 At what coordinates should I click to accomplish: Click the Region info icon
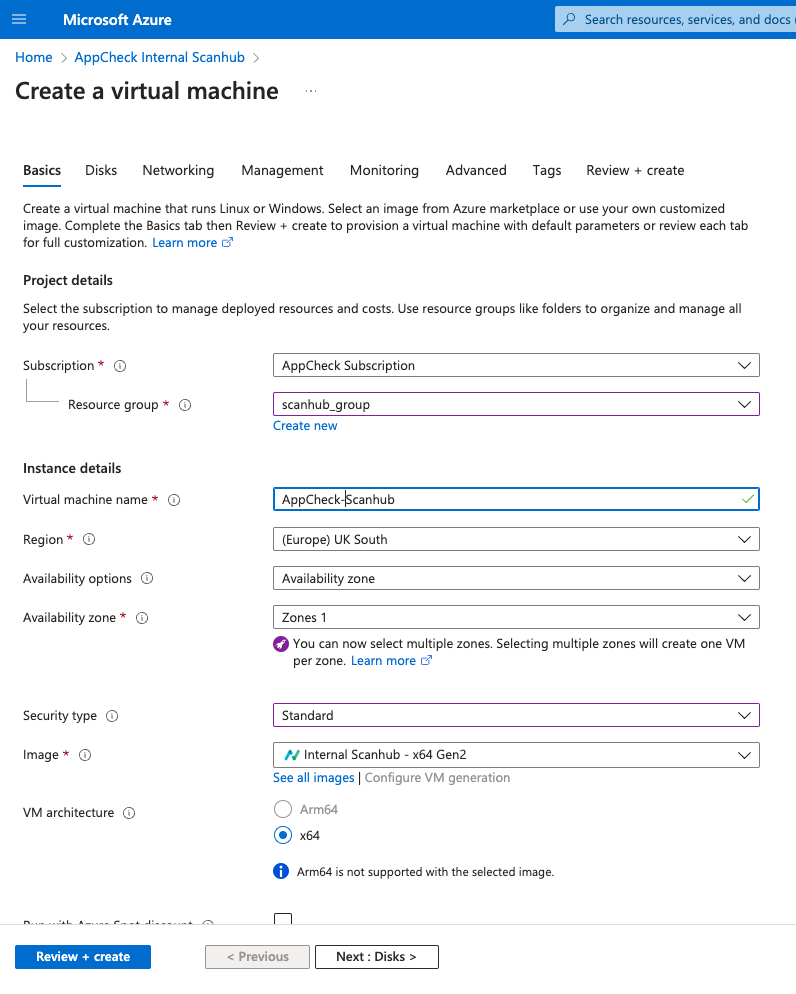[x=89, y=539]
